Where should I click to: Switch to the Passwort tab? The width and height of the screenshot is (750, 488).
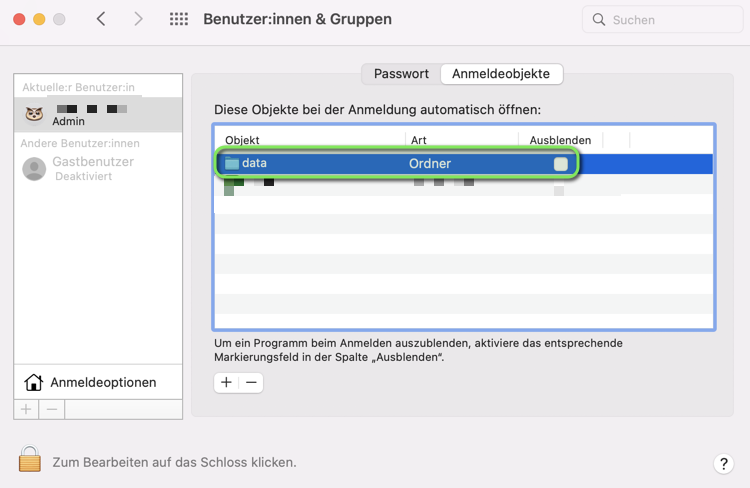tap(401, 74)
